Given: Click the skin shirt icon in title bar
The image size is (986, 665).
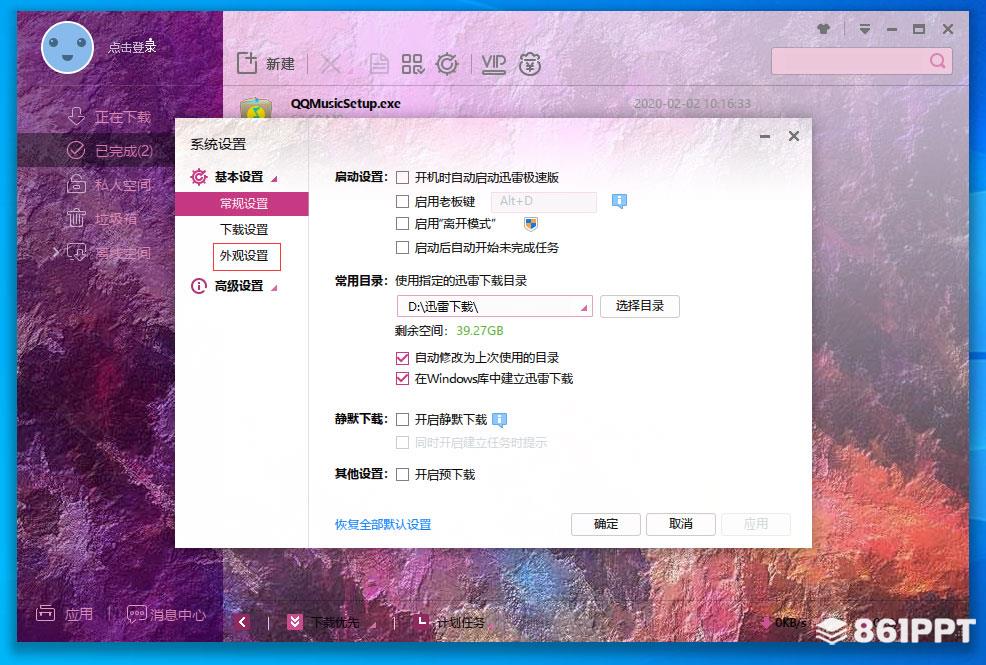Looking at the screenshot, I should point(823,30).
